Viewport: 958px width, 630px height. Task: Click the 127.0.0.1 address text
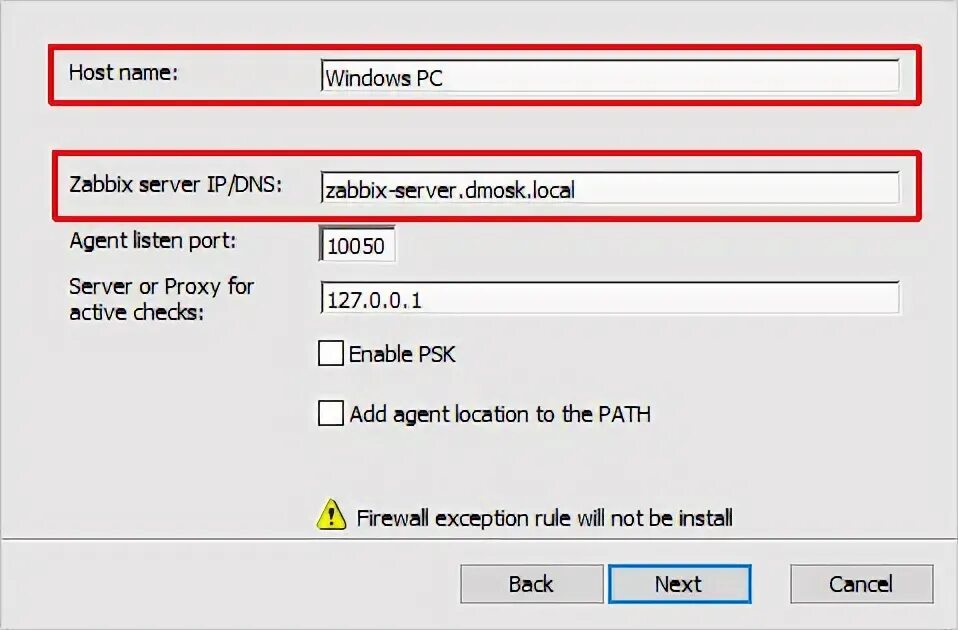pyautogui.click(x=374, y=300)
